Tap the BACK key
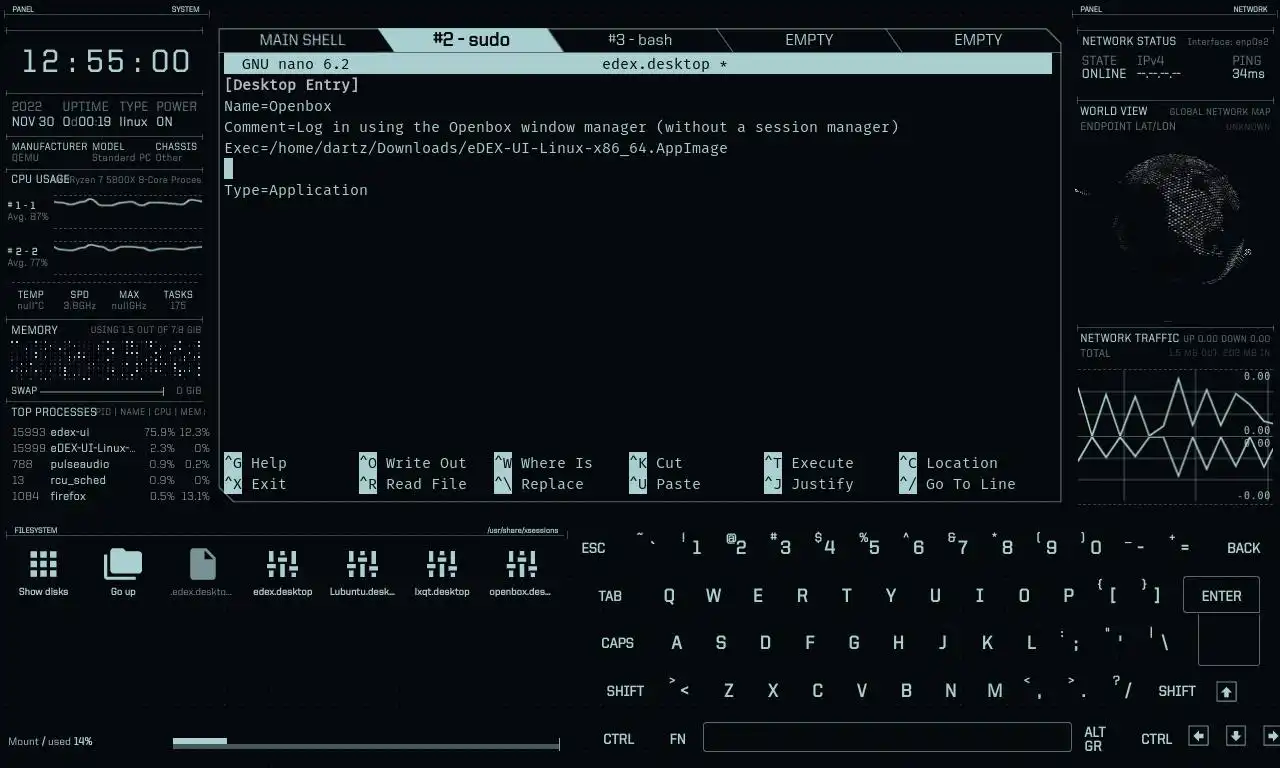Screen dimensions: 1280x768 [1244, 548]
